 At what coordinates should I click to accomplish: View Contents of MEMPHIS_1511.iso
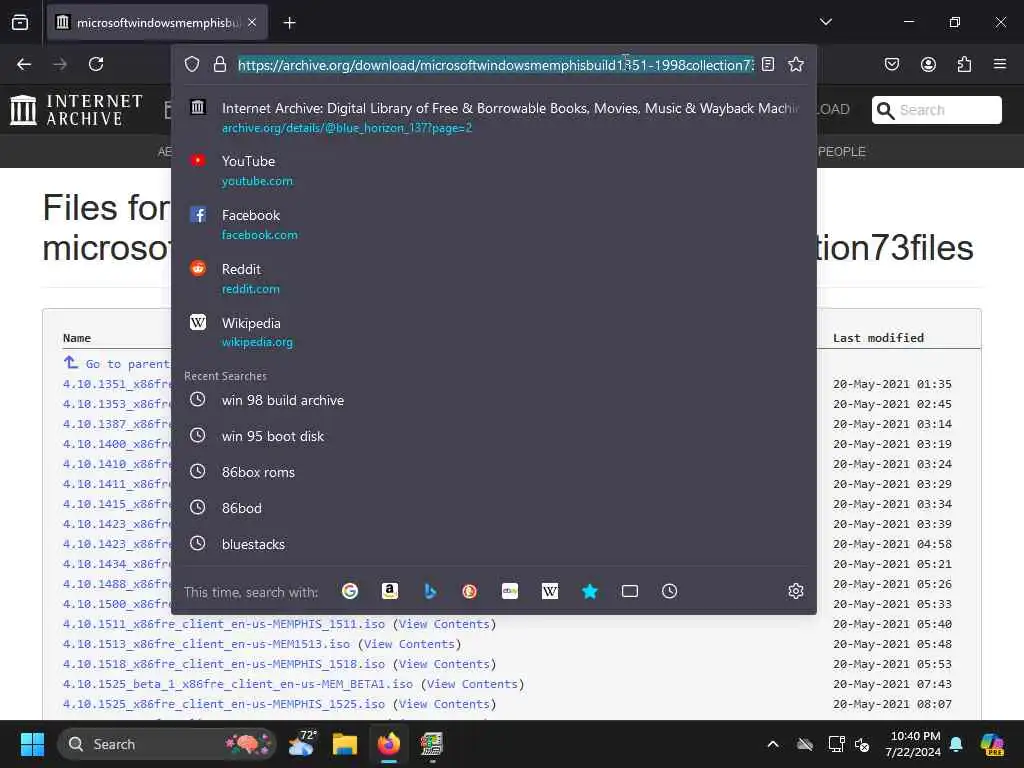point(444,624)
